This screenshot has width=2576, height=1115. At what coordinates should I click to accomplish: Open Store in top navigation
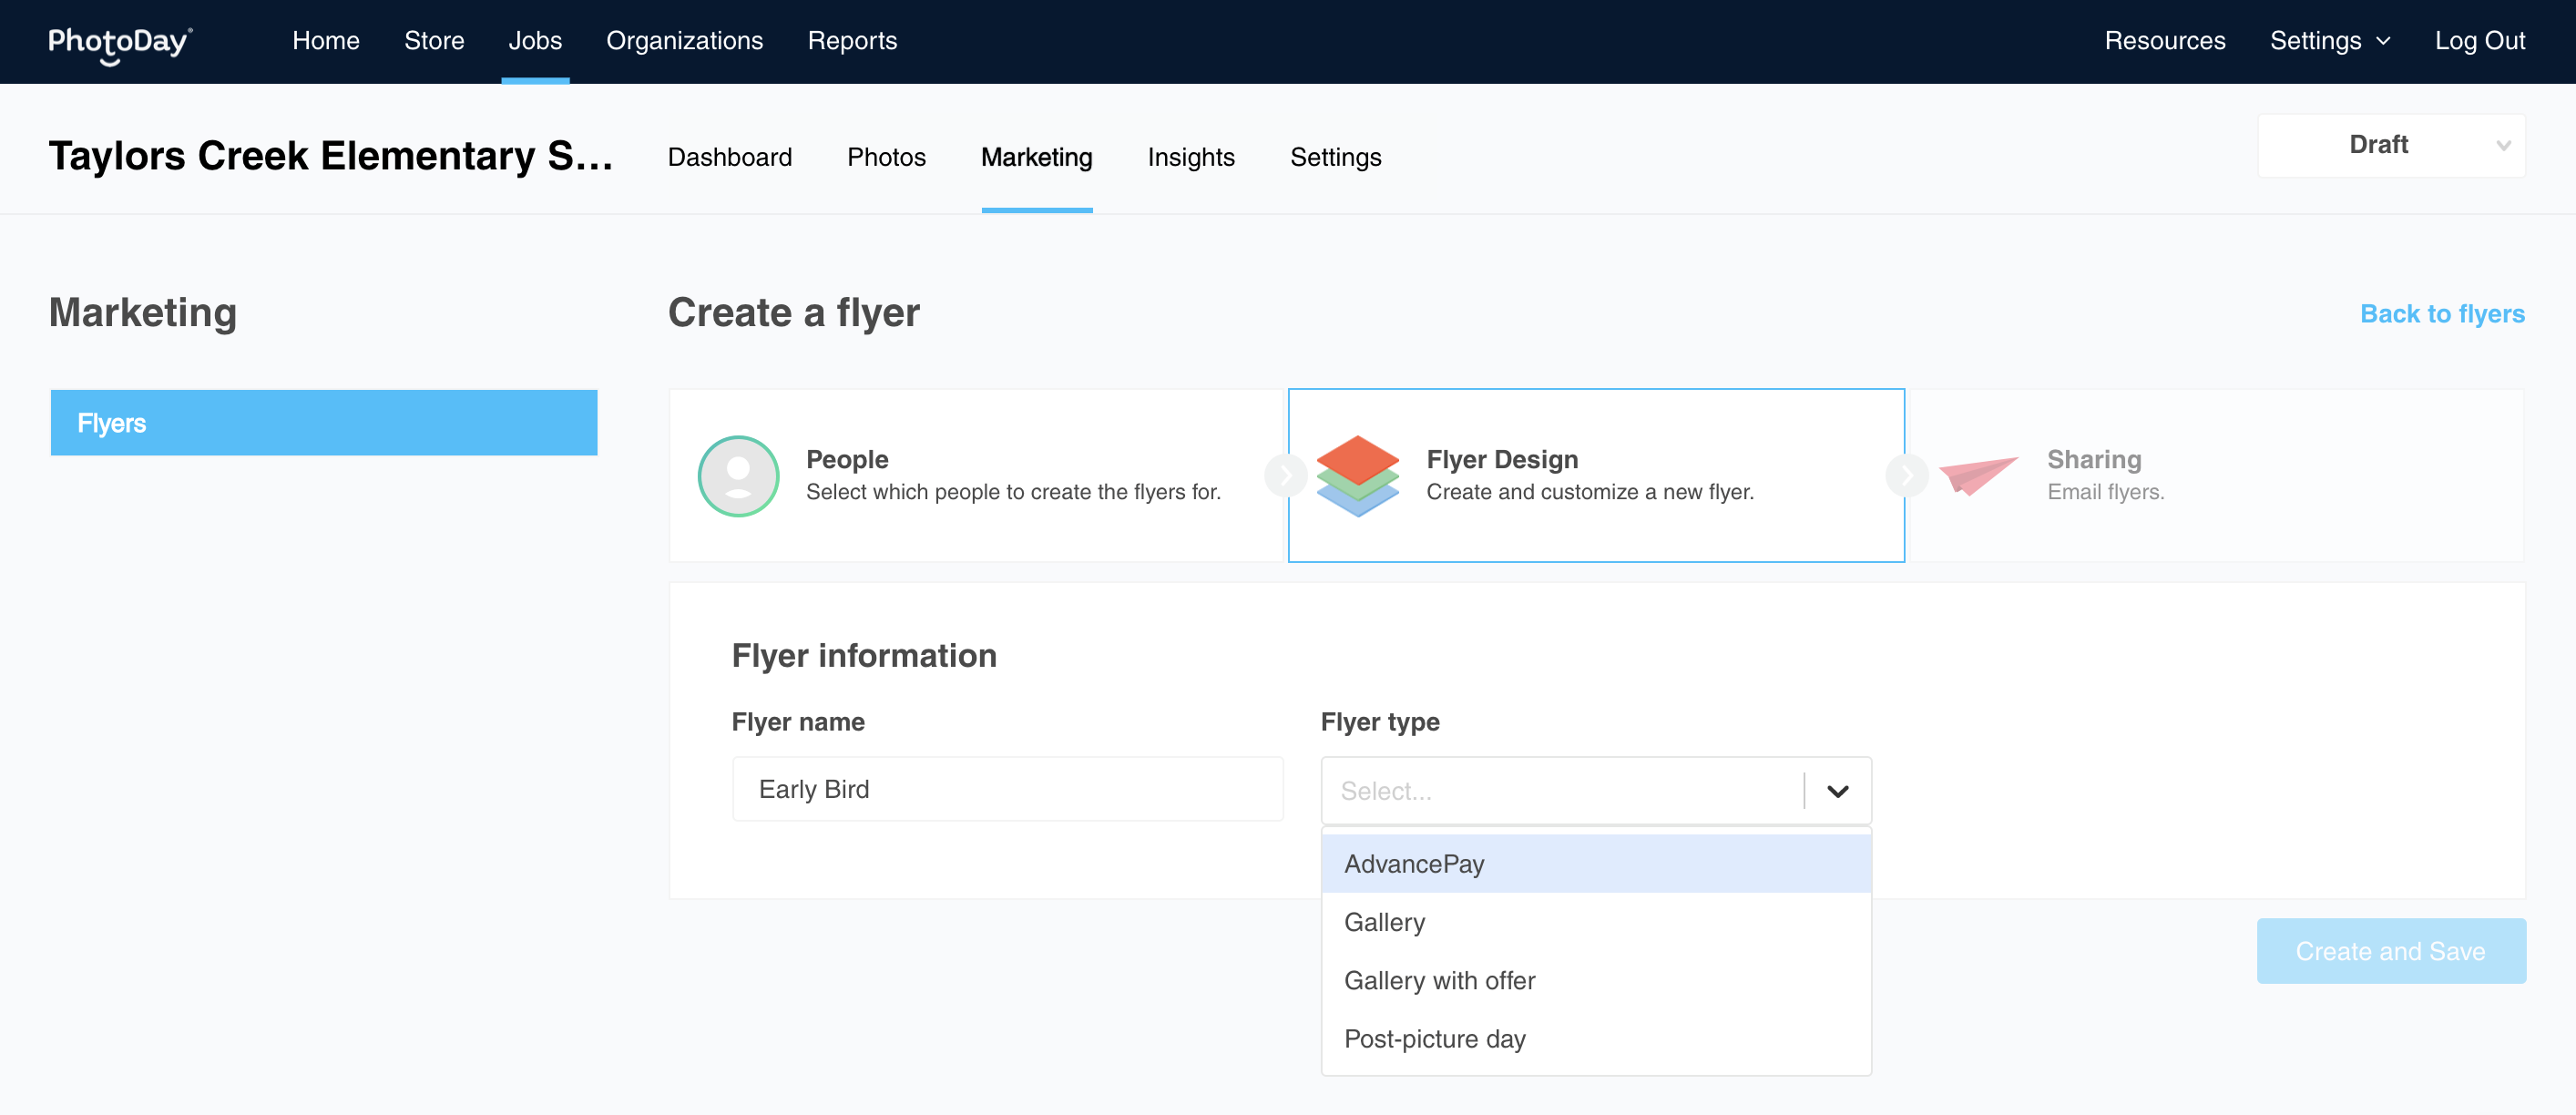pyautogui.click(x=434, y=41)
